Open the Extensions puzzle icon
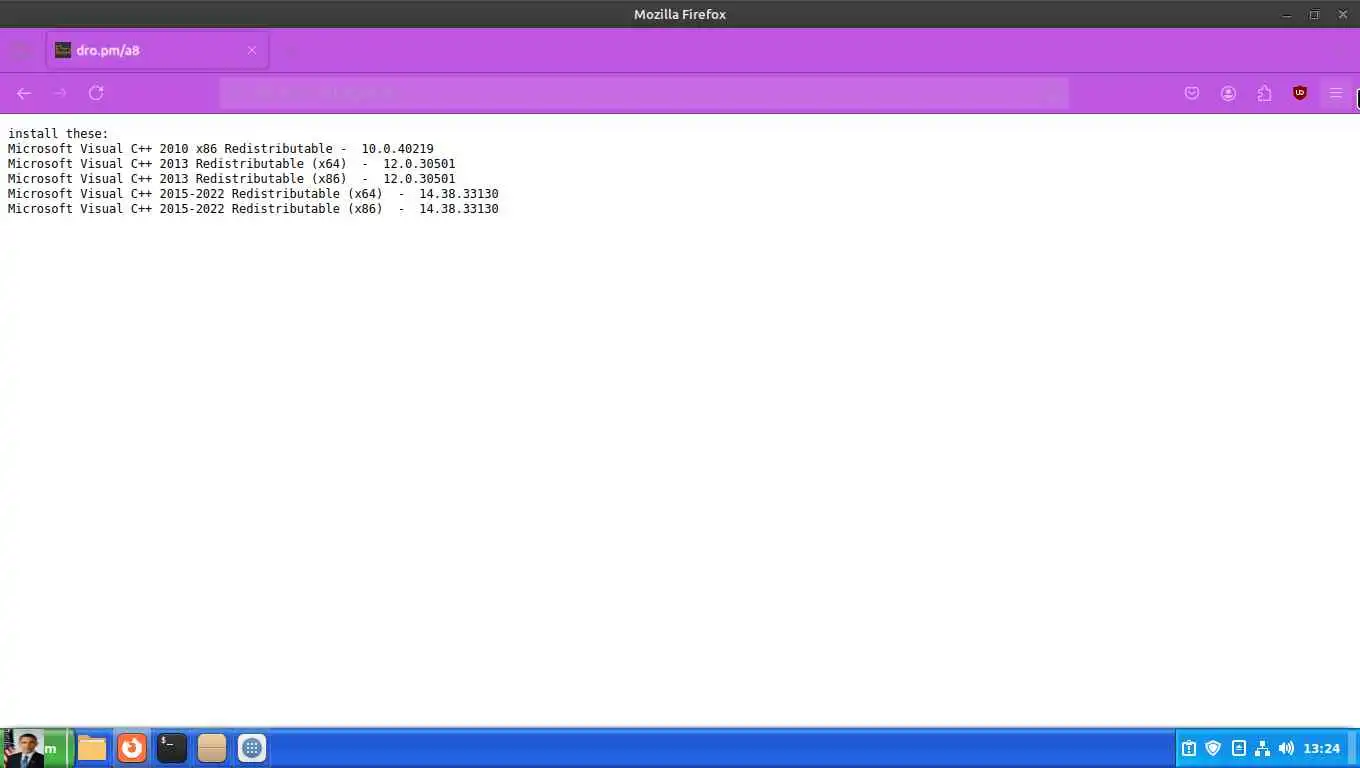 1264,93
